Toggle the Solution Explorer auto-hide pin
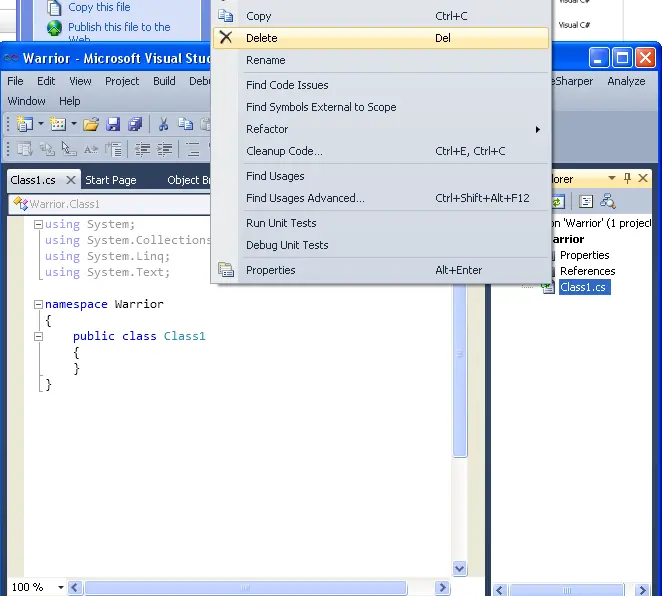The height and width of the screenshot is (596, 662). pyautogui.click(x=627, y=179)
